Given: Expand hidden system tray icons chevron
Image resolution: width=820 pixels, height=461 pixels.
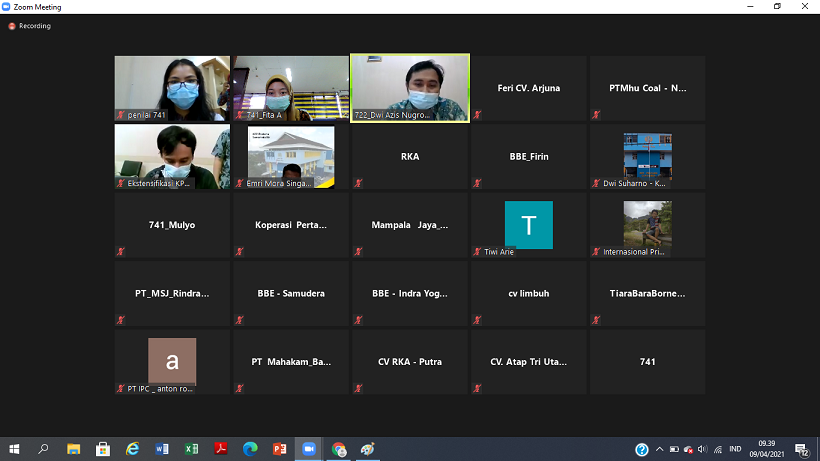Looking at the screenshot, I should tap(660, 449).
